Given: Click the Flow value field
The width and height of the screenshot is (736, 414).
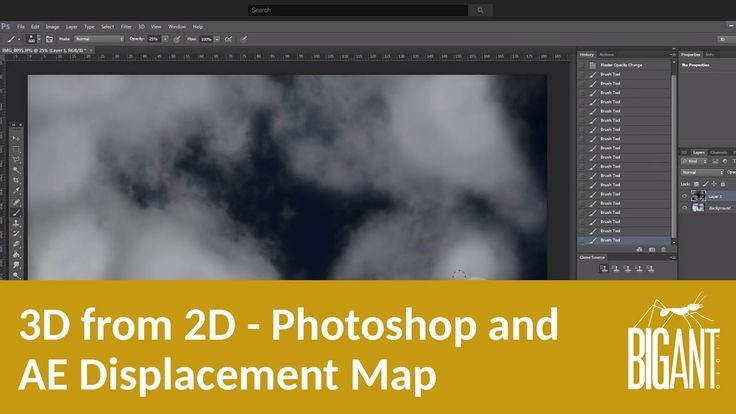Looking at the screenshot, I should click(206, 39).
